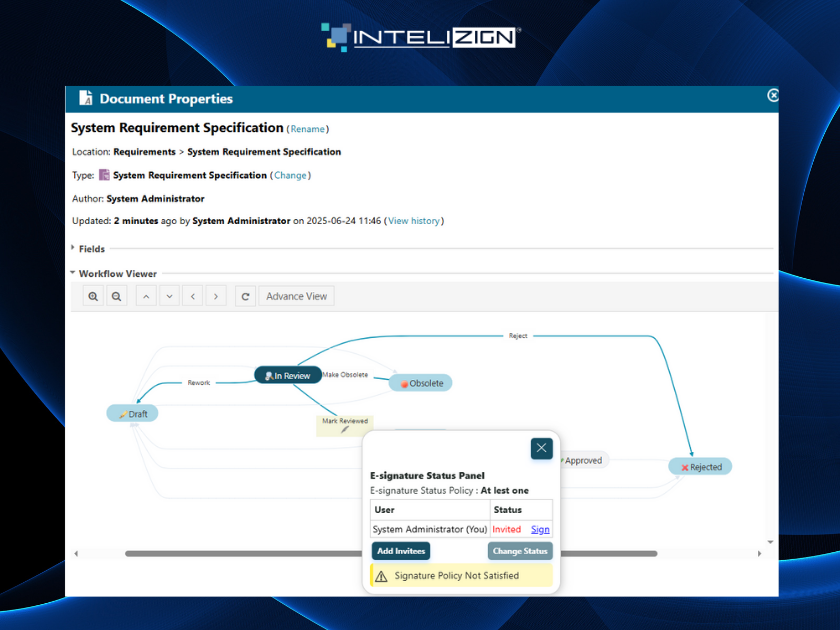Screen dimensions: 840x630
Task: Click the Mark Reviewed pen icon
Action: 345,430
